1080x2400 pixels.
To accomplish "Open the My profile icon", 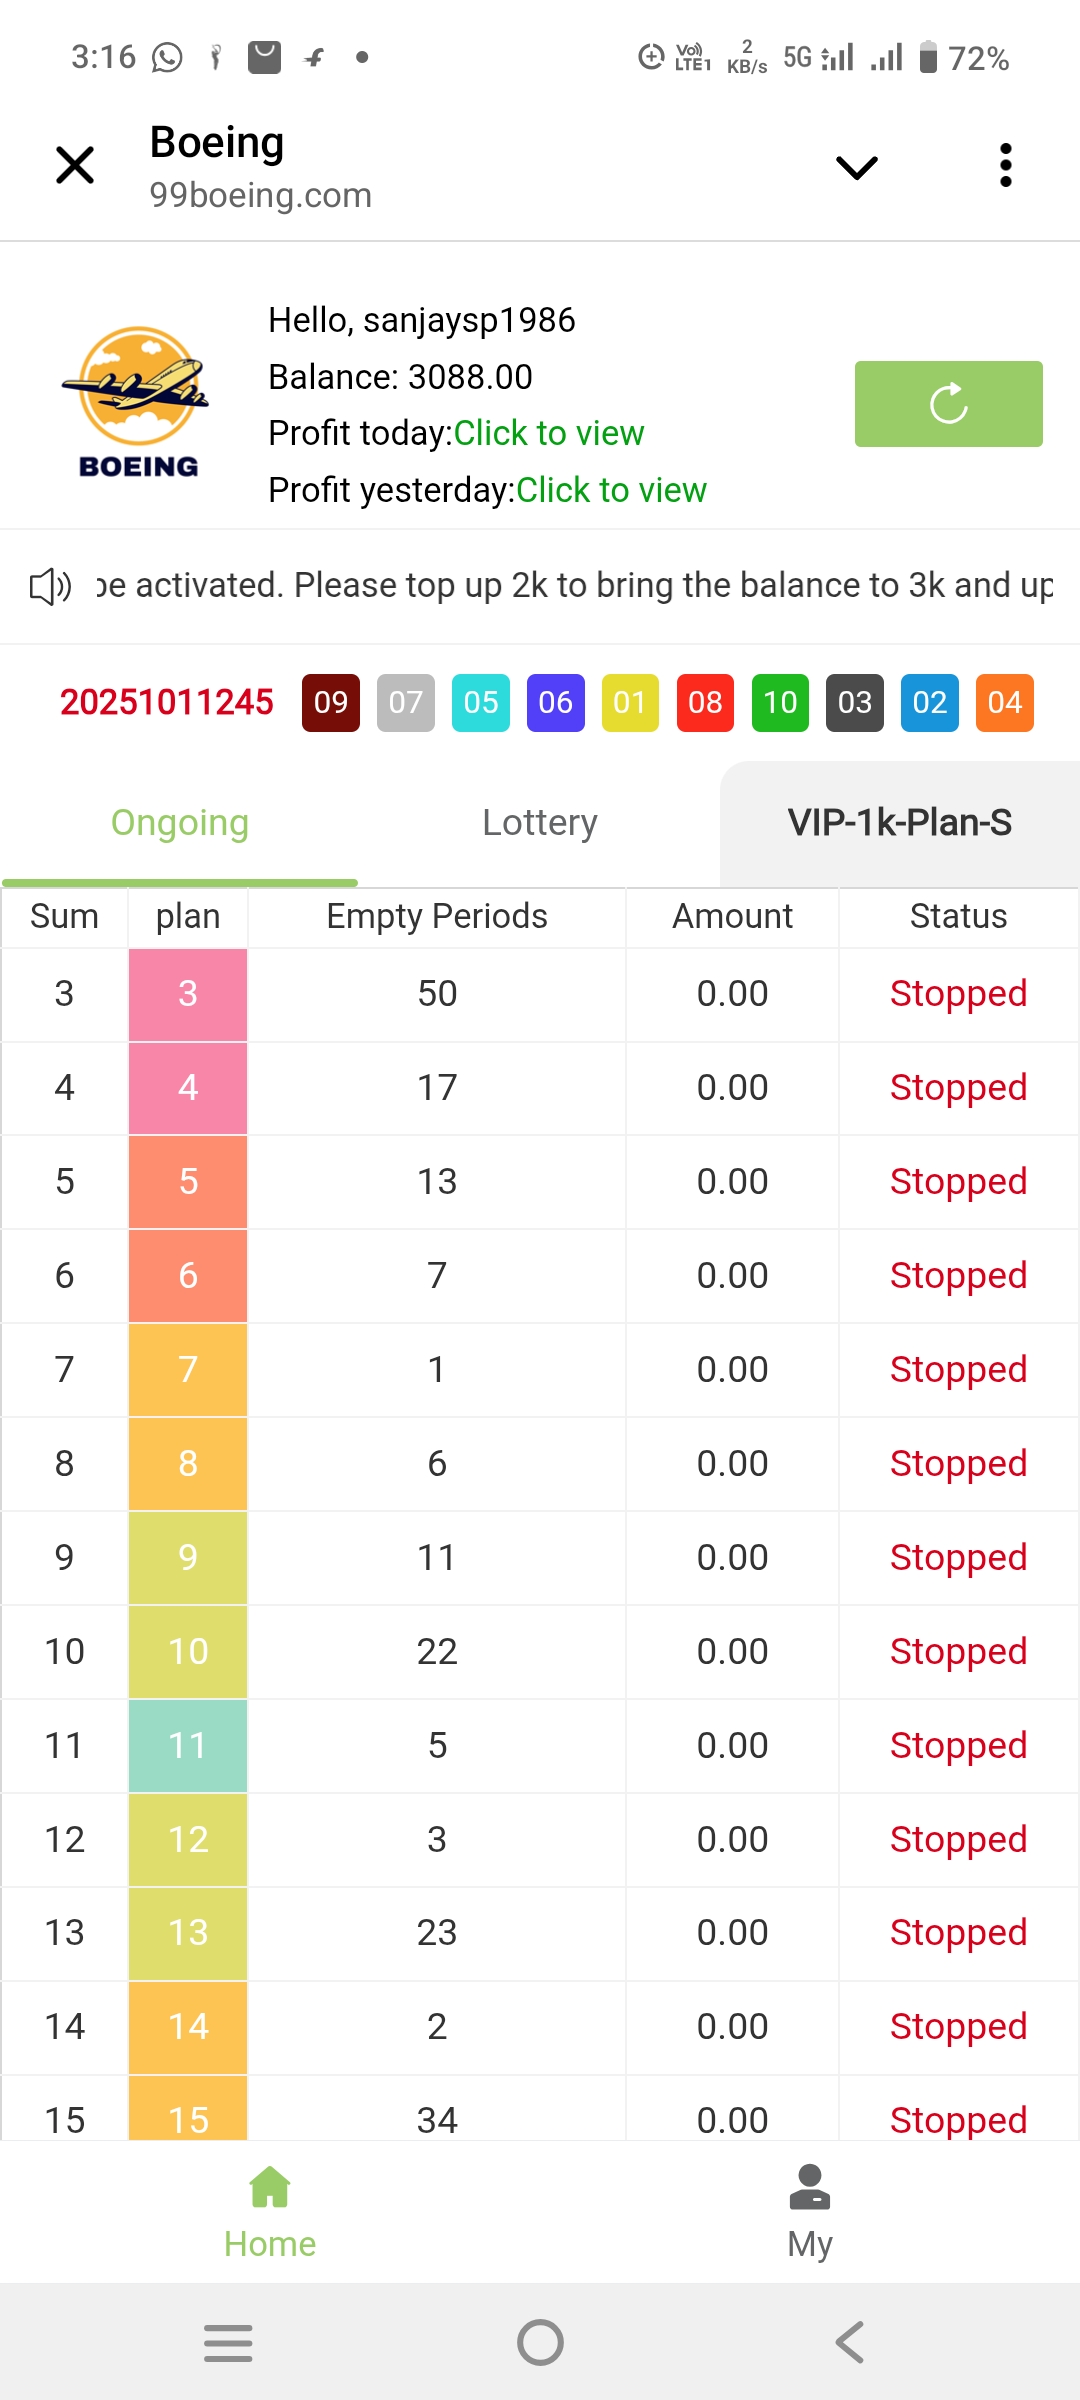I will (809, 2188).
